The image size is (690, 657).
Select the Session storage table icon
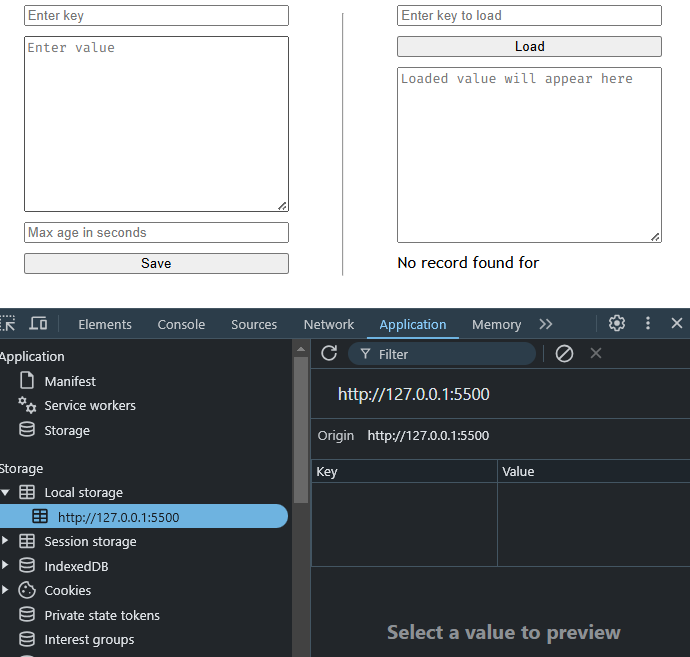[x=27, y=541]
